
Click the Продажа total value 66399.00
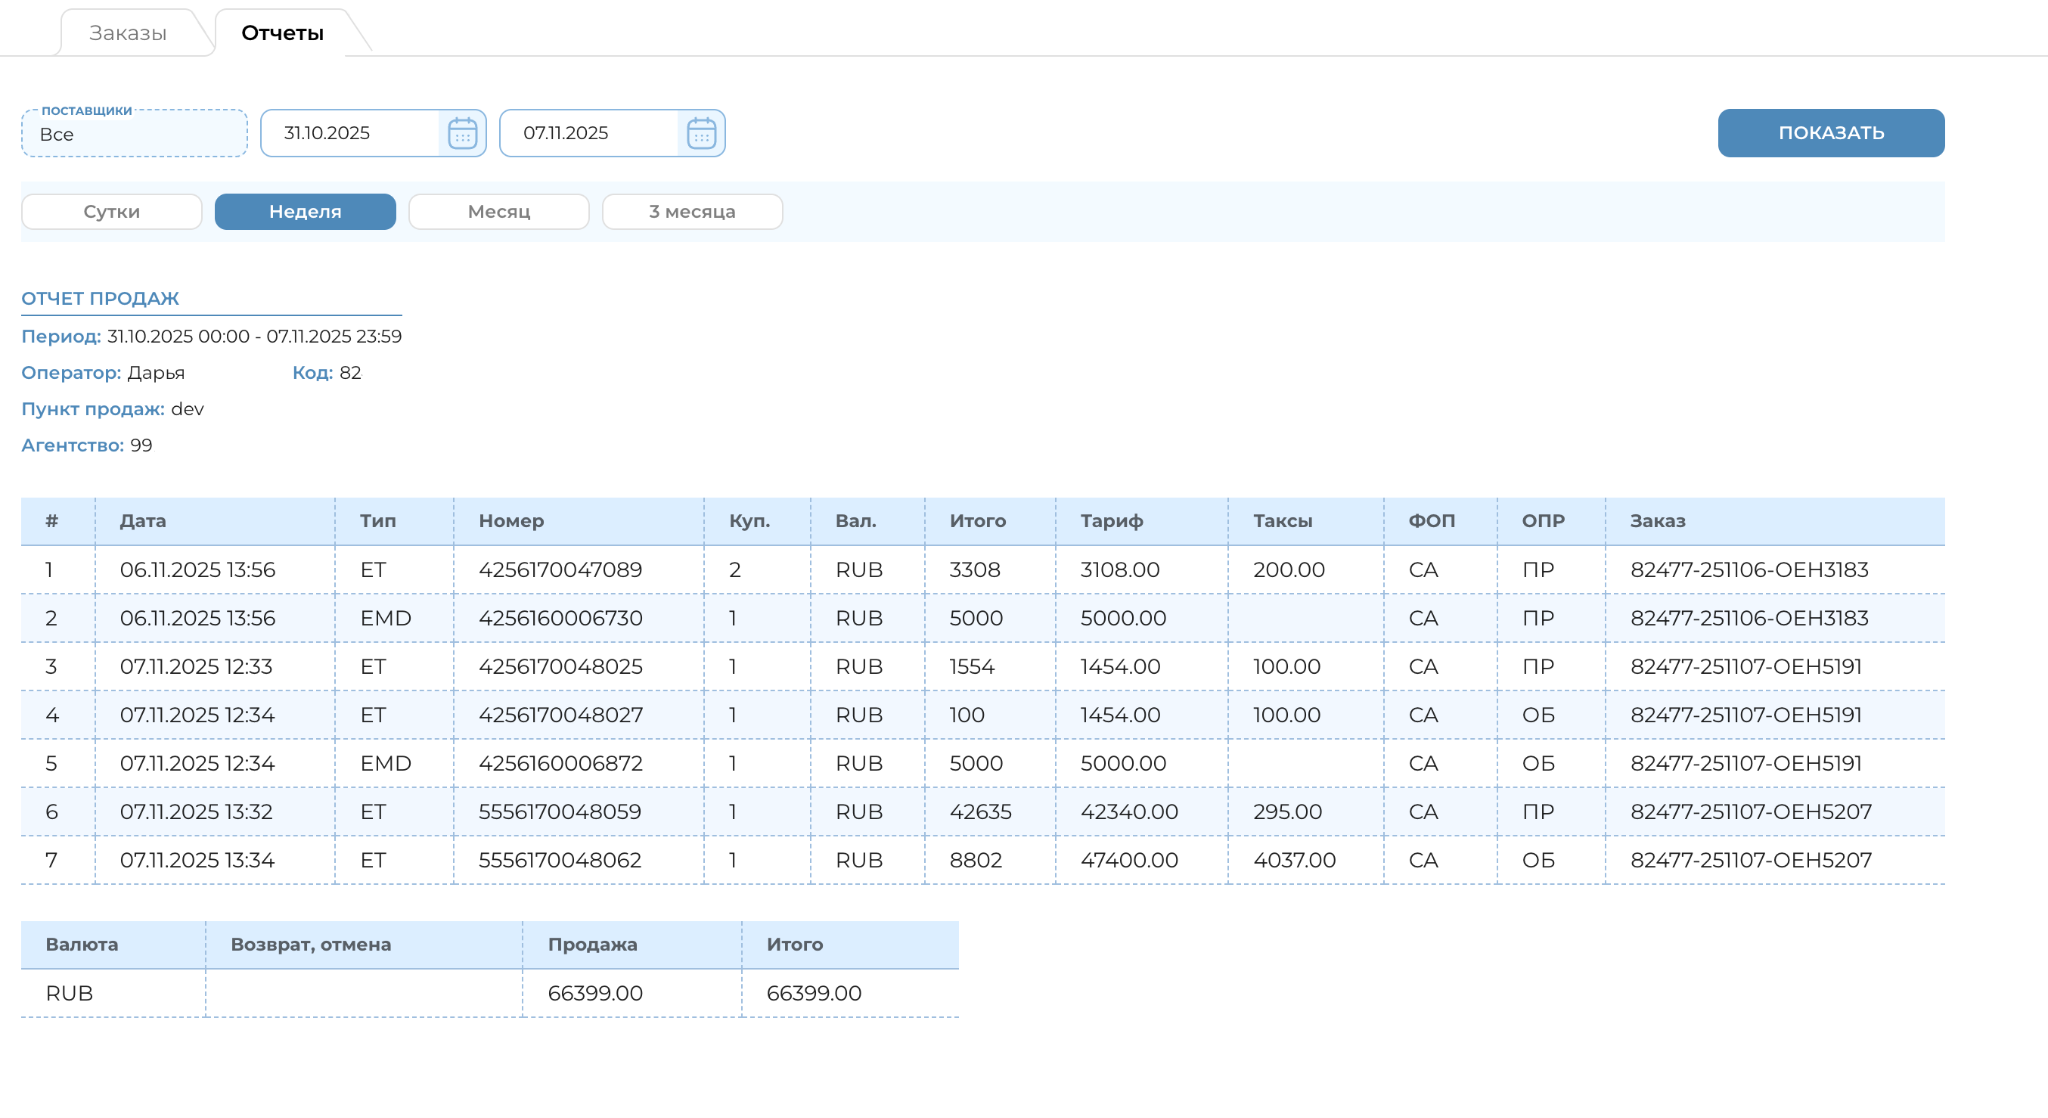(x=592, y=993)
